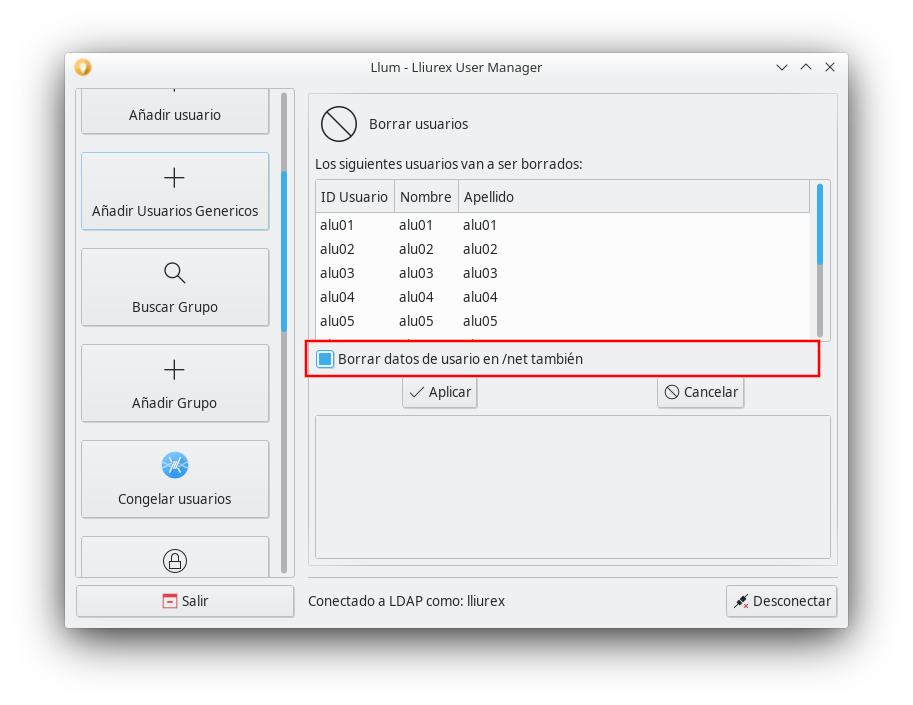
Task: Sort by the ID Usuario column header
Action: pyautogui.click(x=354, y=197)
